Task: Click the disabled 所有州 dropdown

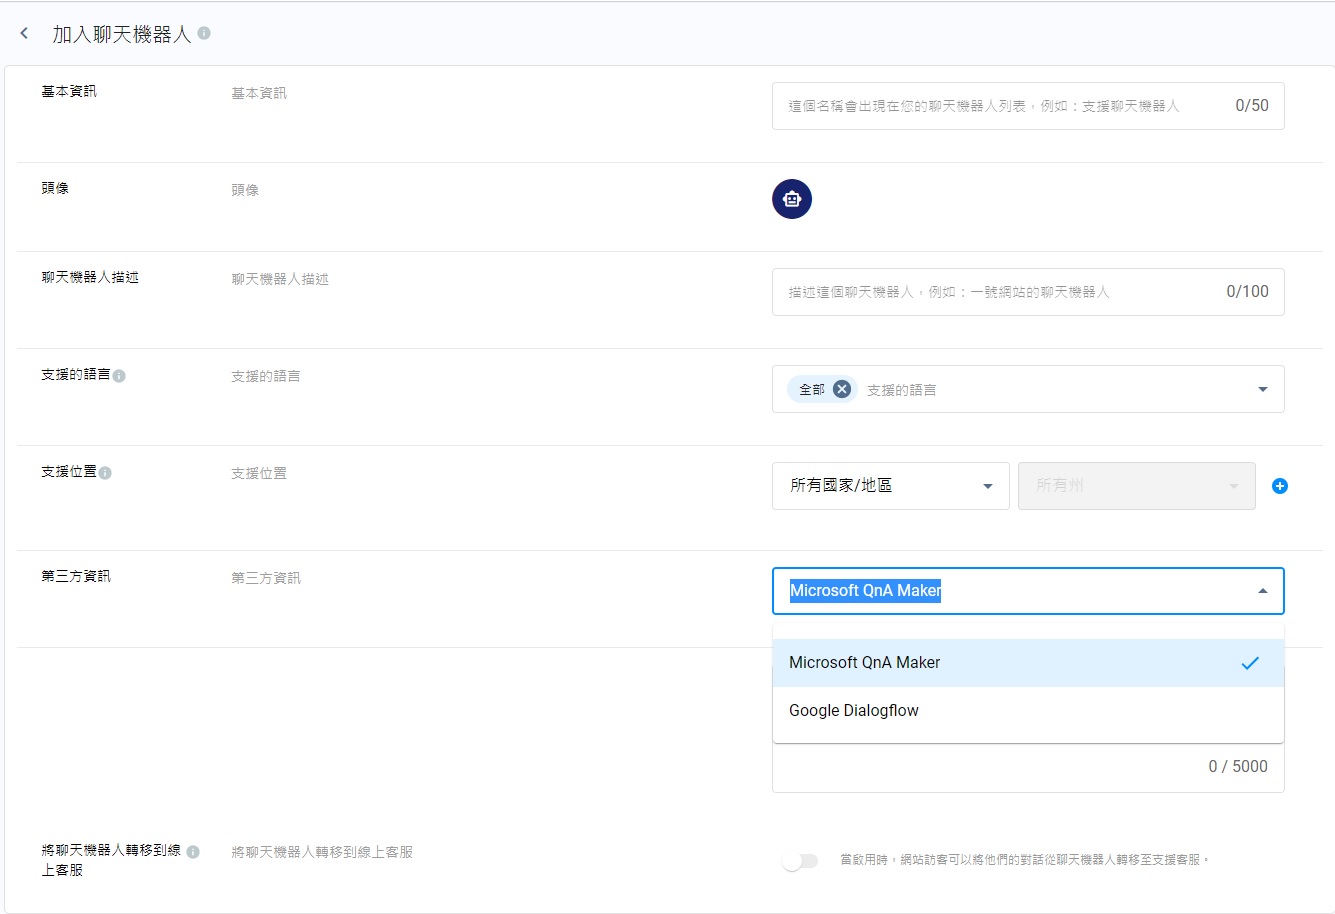Action: click(x=1136, y=486)
